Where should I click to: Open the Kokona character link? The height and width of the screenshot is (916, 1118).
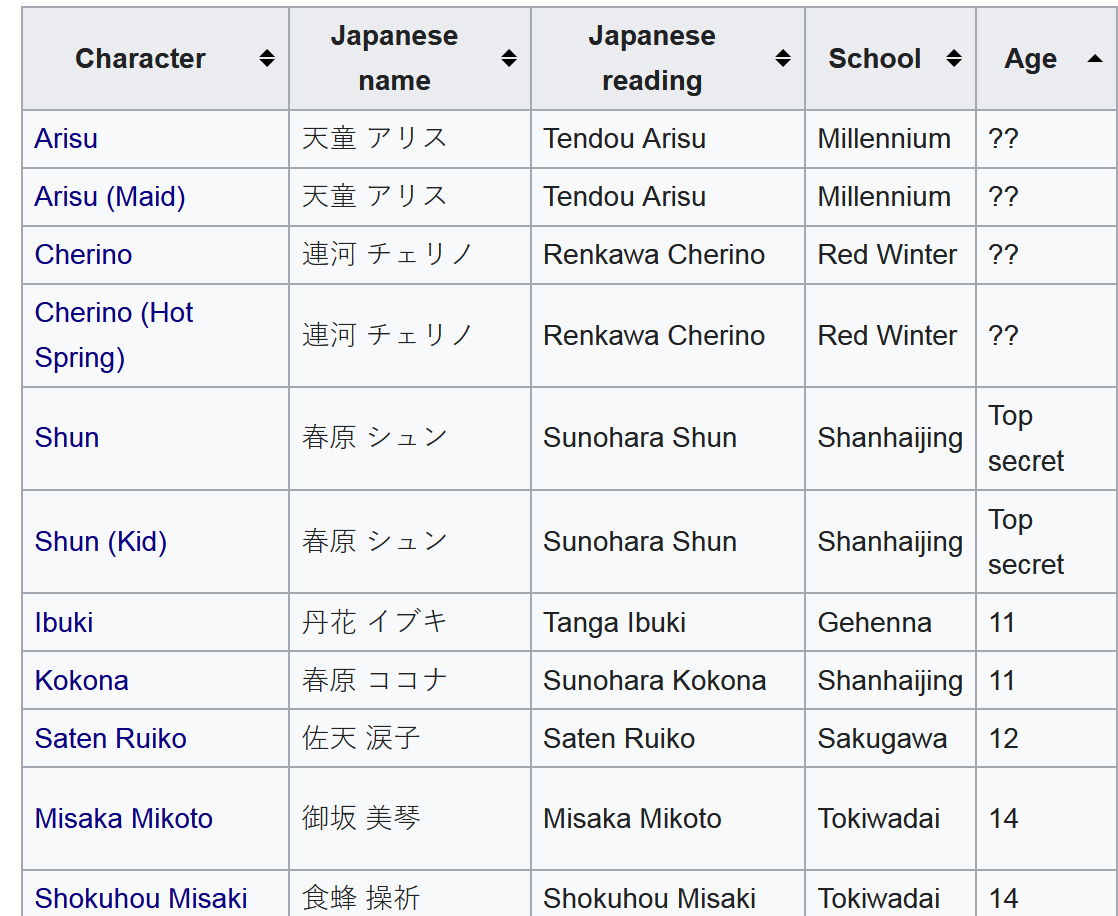[x=82, y=681]
